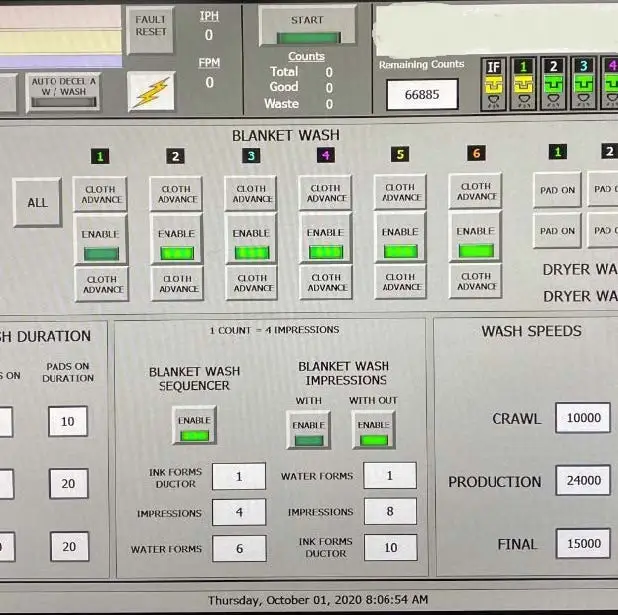
Task: Select print unit 3 status icon
Action: pos(582,87)
